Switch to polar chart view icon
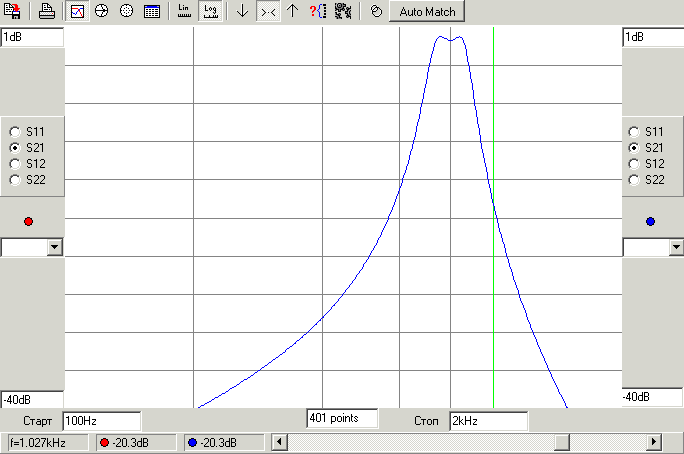Screen dimensions: 684x454 pyautogui.click(x=127, y=11)
